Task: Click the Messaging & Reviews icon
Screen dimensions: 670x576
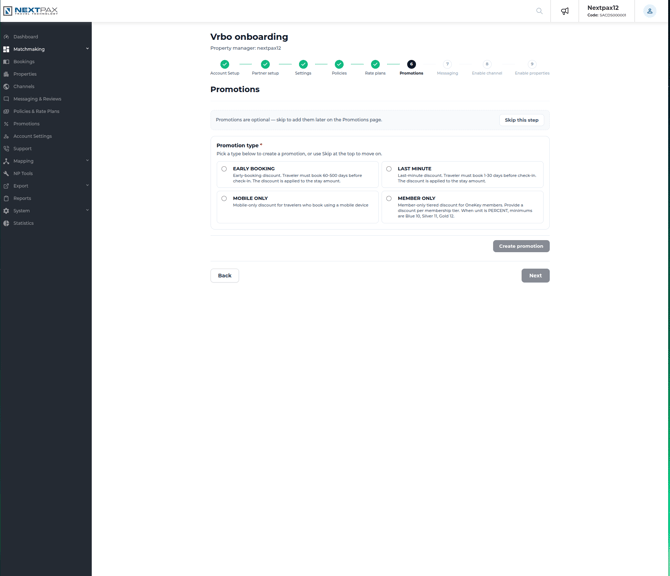Action: [6, 99]
